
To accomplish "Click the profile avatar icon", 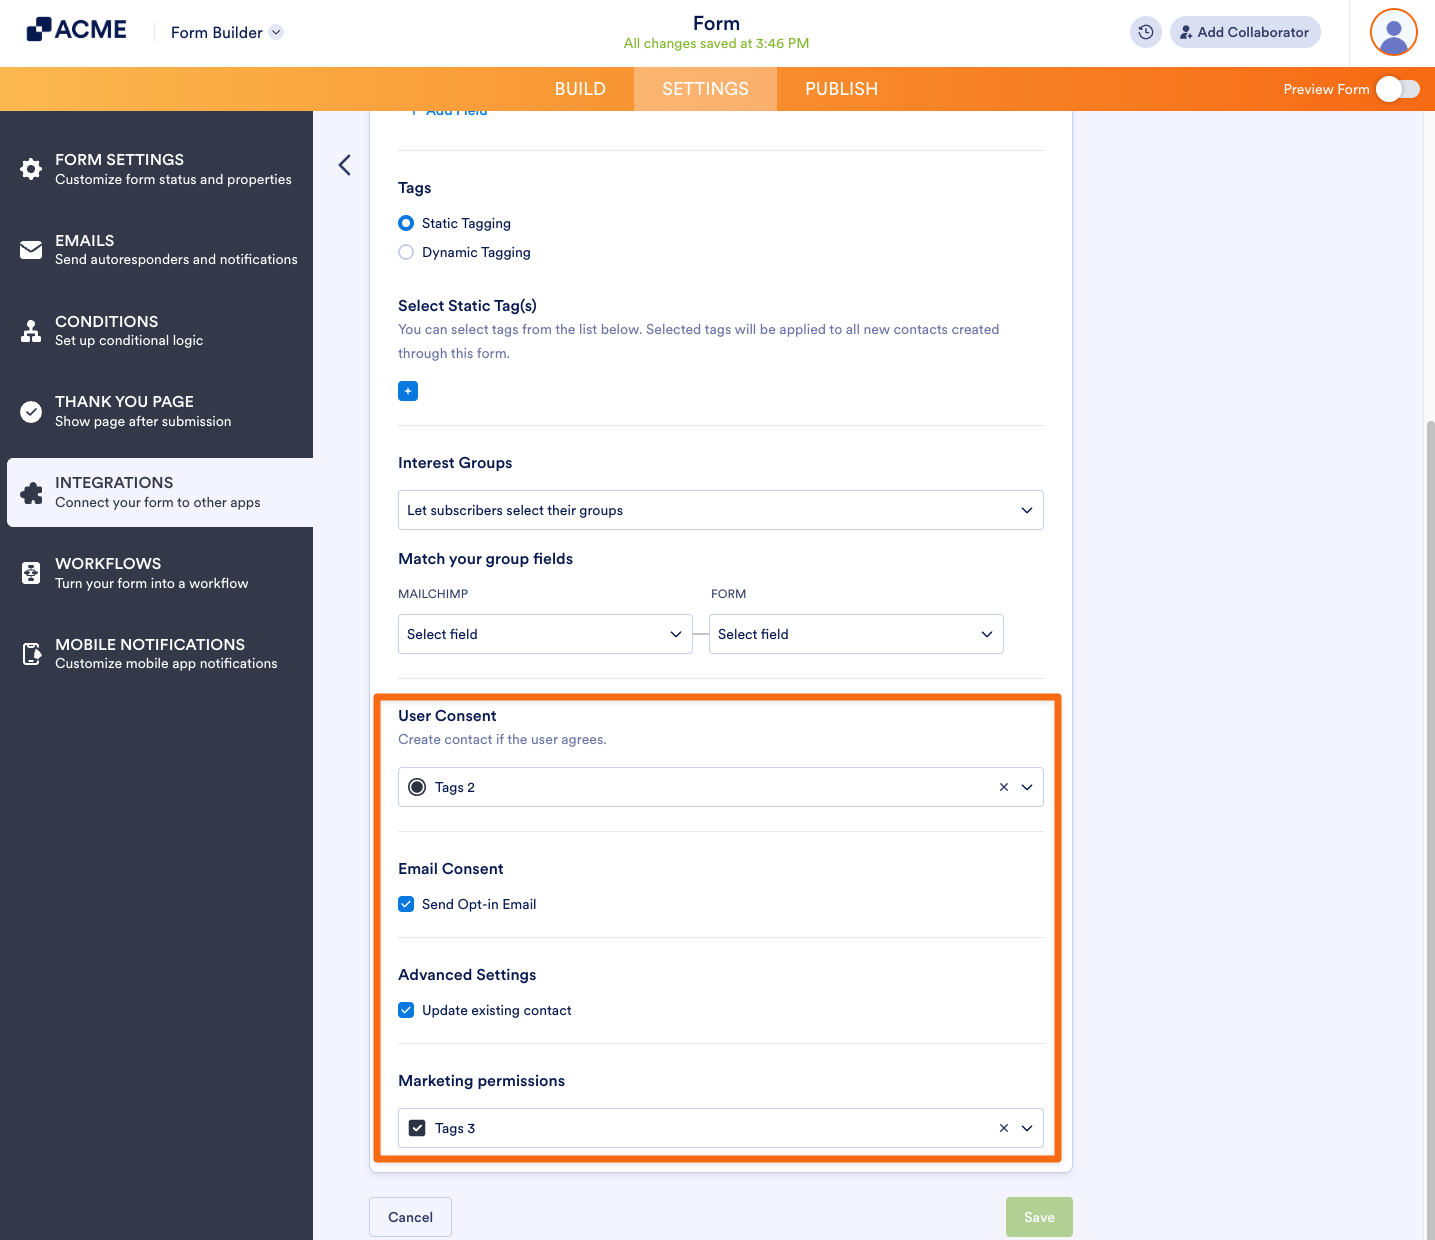I will click(1392, 32).
